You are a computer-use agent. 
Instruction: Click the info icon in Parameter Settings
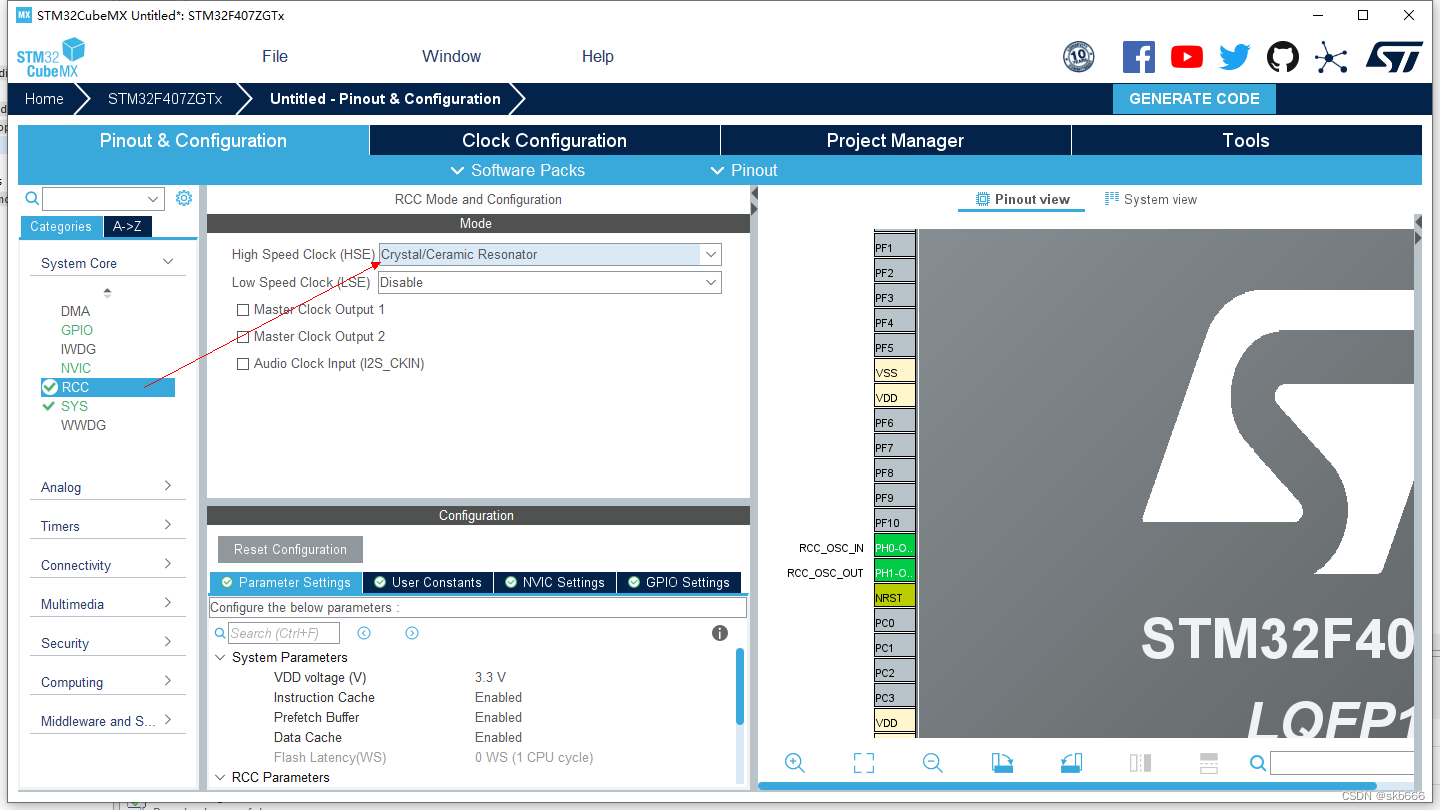point(719,633)
